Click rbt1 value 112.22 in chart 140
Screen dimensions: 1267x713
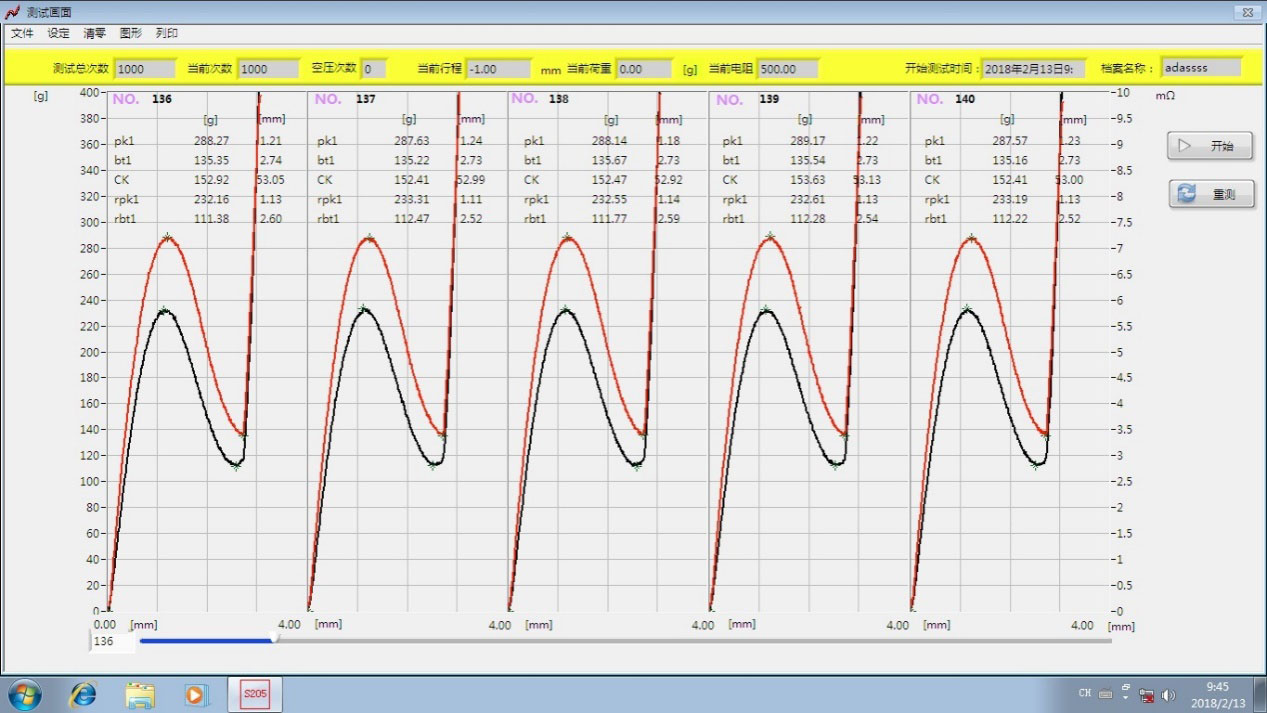[1008, 218]
